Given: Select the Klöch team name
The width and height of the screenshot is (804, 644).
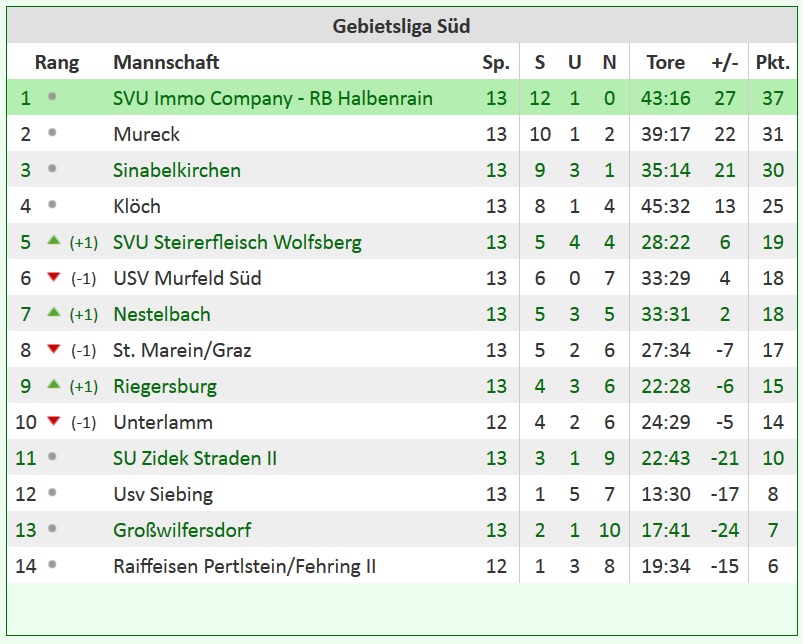Looking at the screenshot, I should [137, 206].
